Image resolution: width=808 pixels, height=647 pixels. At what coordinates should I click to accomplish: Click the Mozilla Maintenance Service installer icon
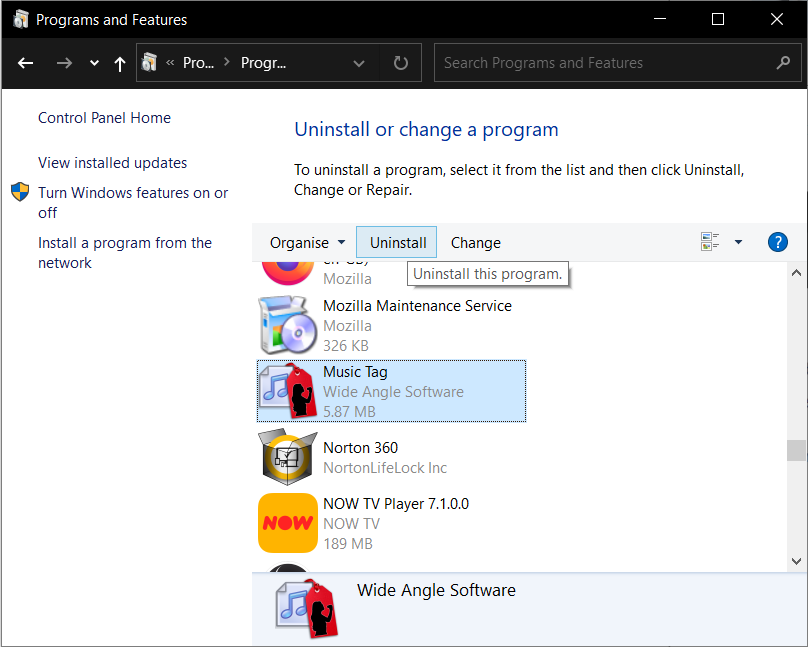[288, 325]
